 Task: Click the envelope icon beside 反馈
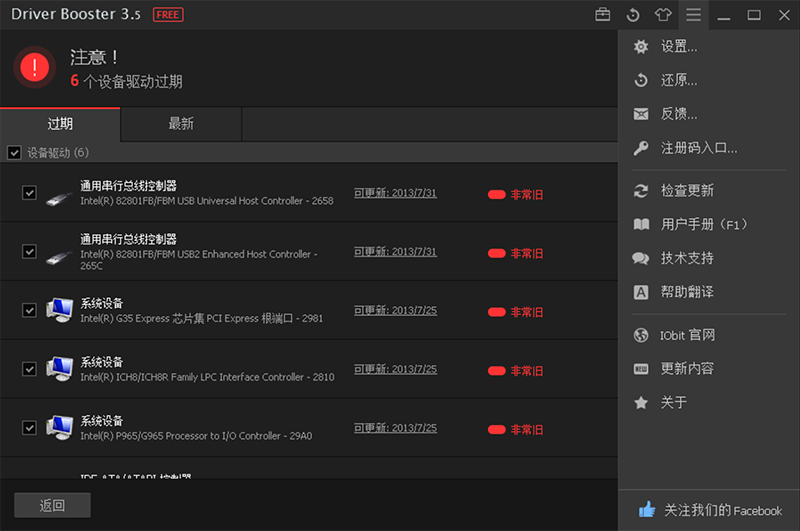point(641,114)
